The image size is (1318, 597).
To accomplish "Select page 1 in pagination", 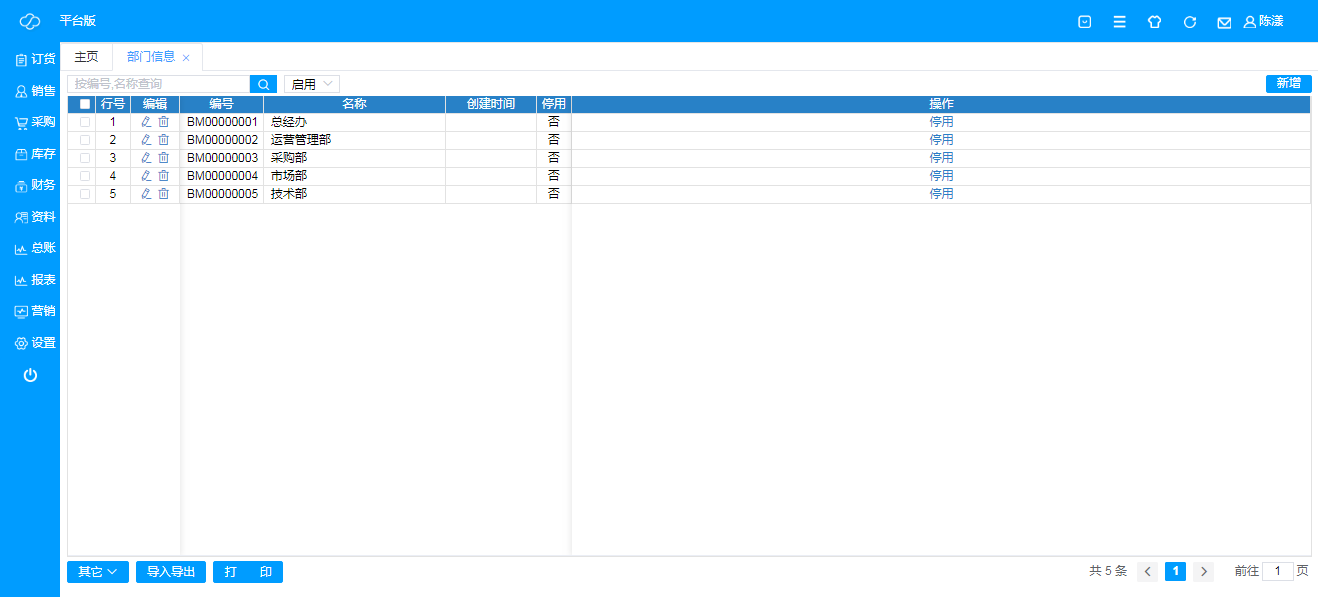I will tap(1176, 572).
